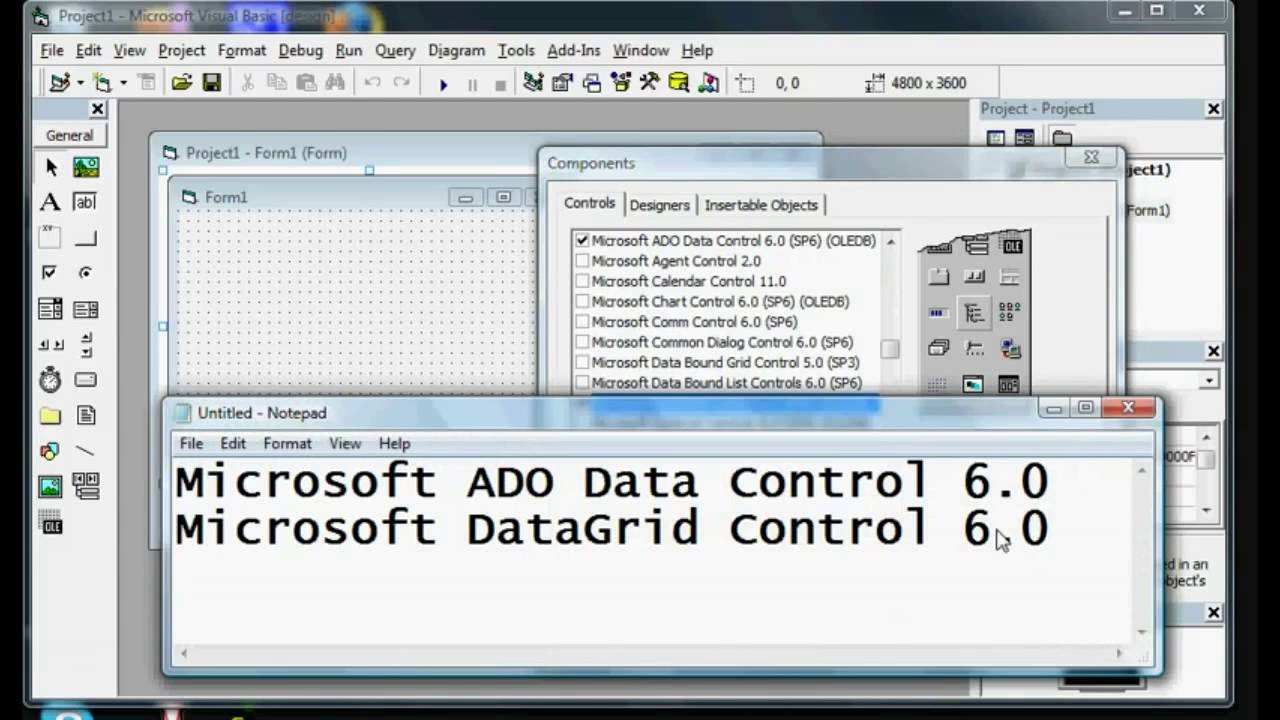Click the General toolbox tab button

[x=69, y=135]
